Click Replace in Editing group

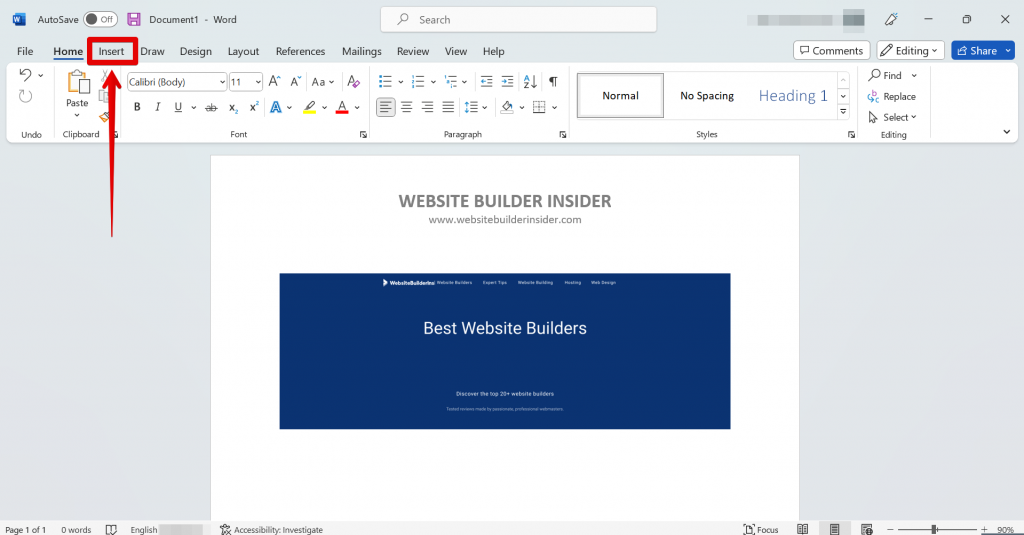tap(891, 97)
